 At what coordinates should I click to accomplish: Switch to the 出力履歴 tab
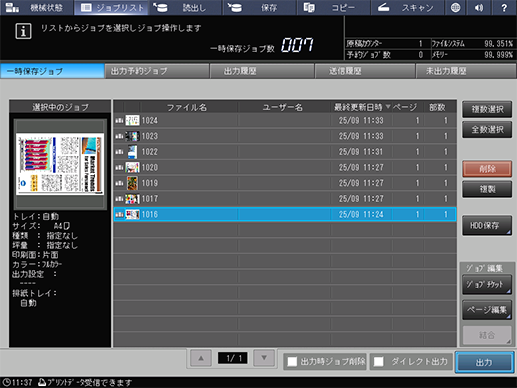pyautogui.click(x=262, y=71)
